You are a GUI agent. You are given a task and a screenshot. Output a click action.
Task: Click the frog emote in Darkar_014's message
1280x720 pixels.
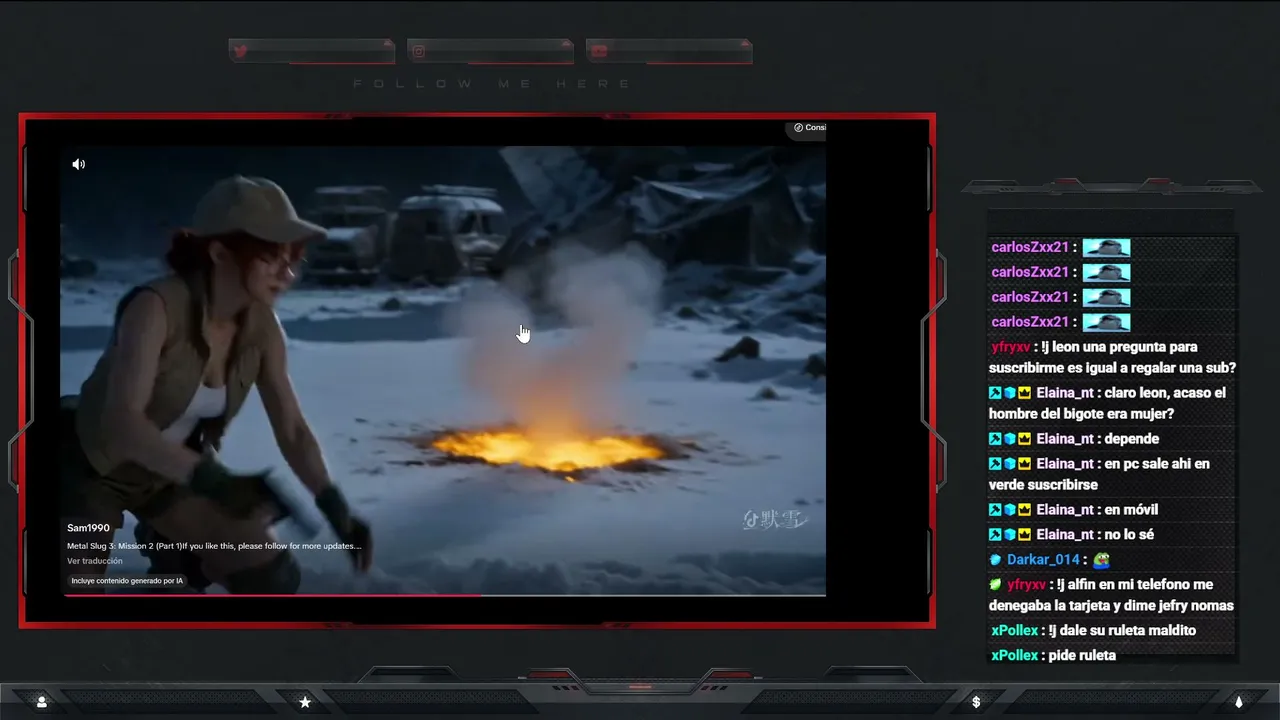[x=1101, y=560]
